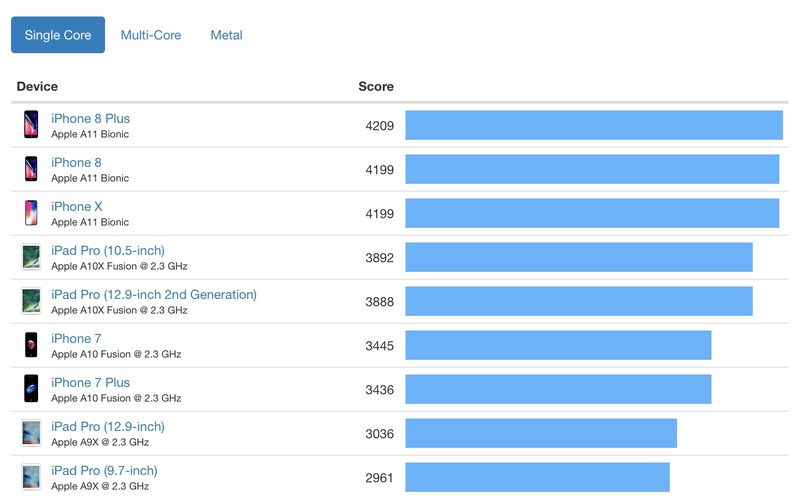
Task: Click the score value 4209
Action: tap(380, 126)
